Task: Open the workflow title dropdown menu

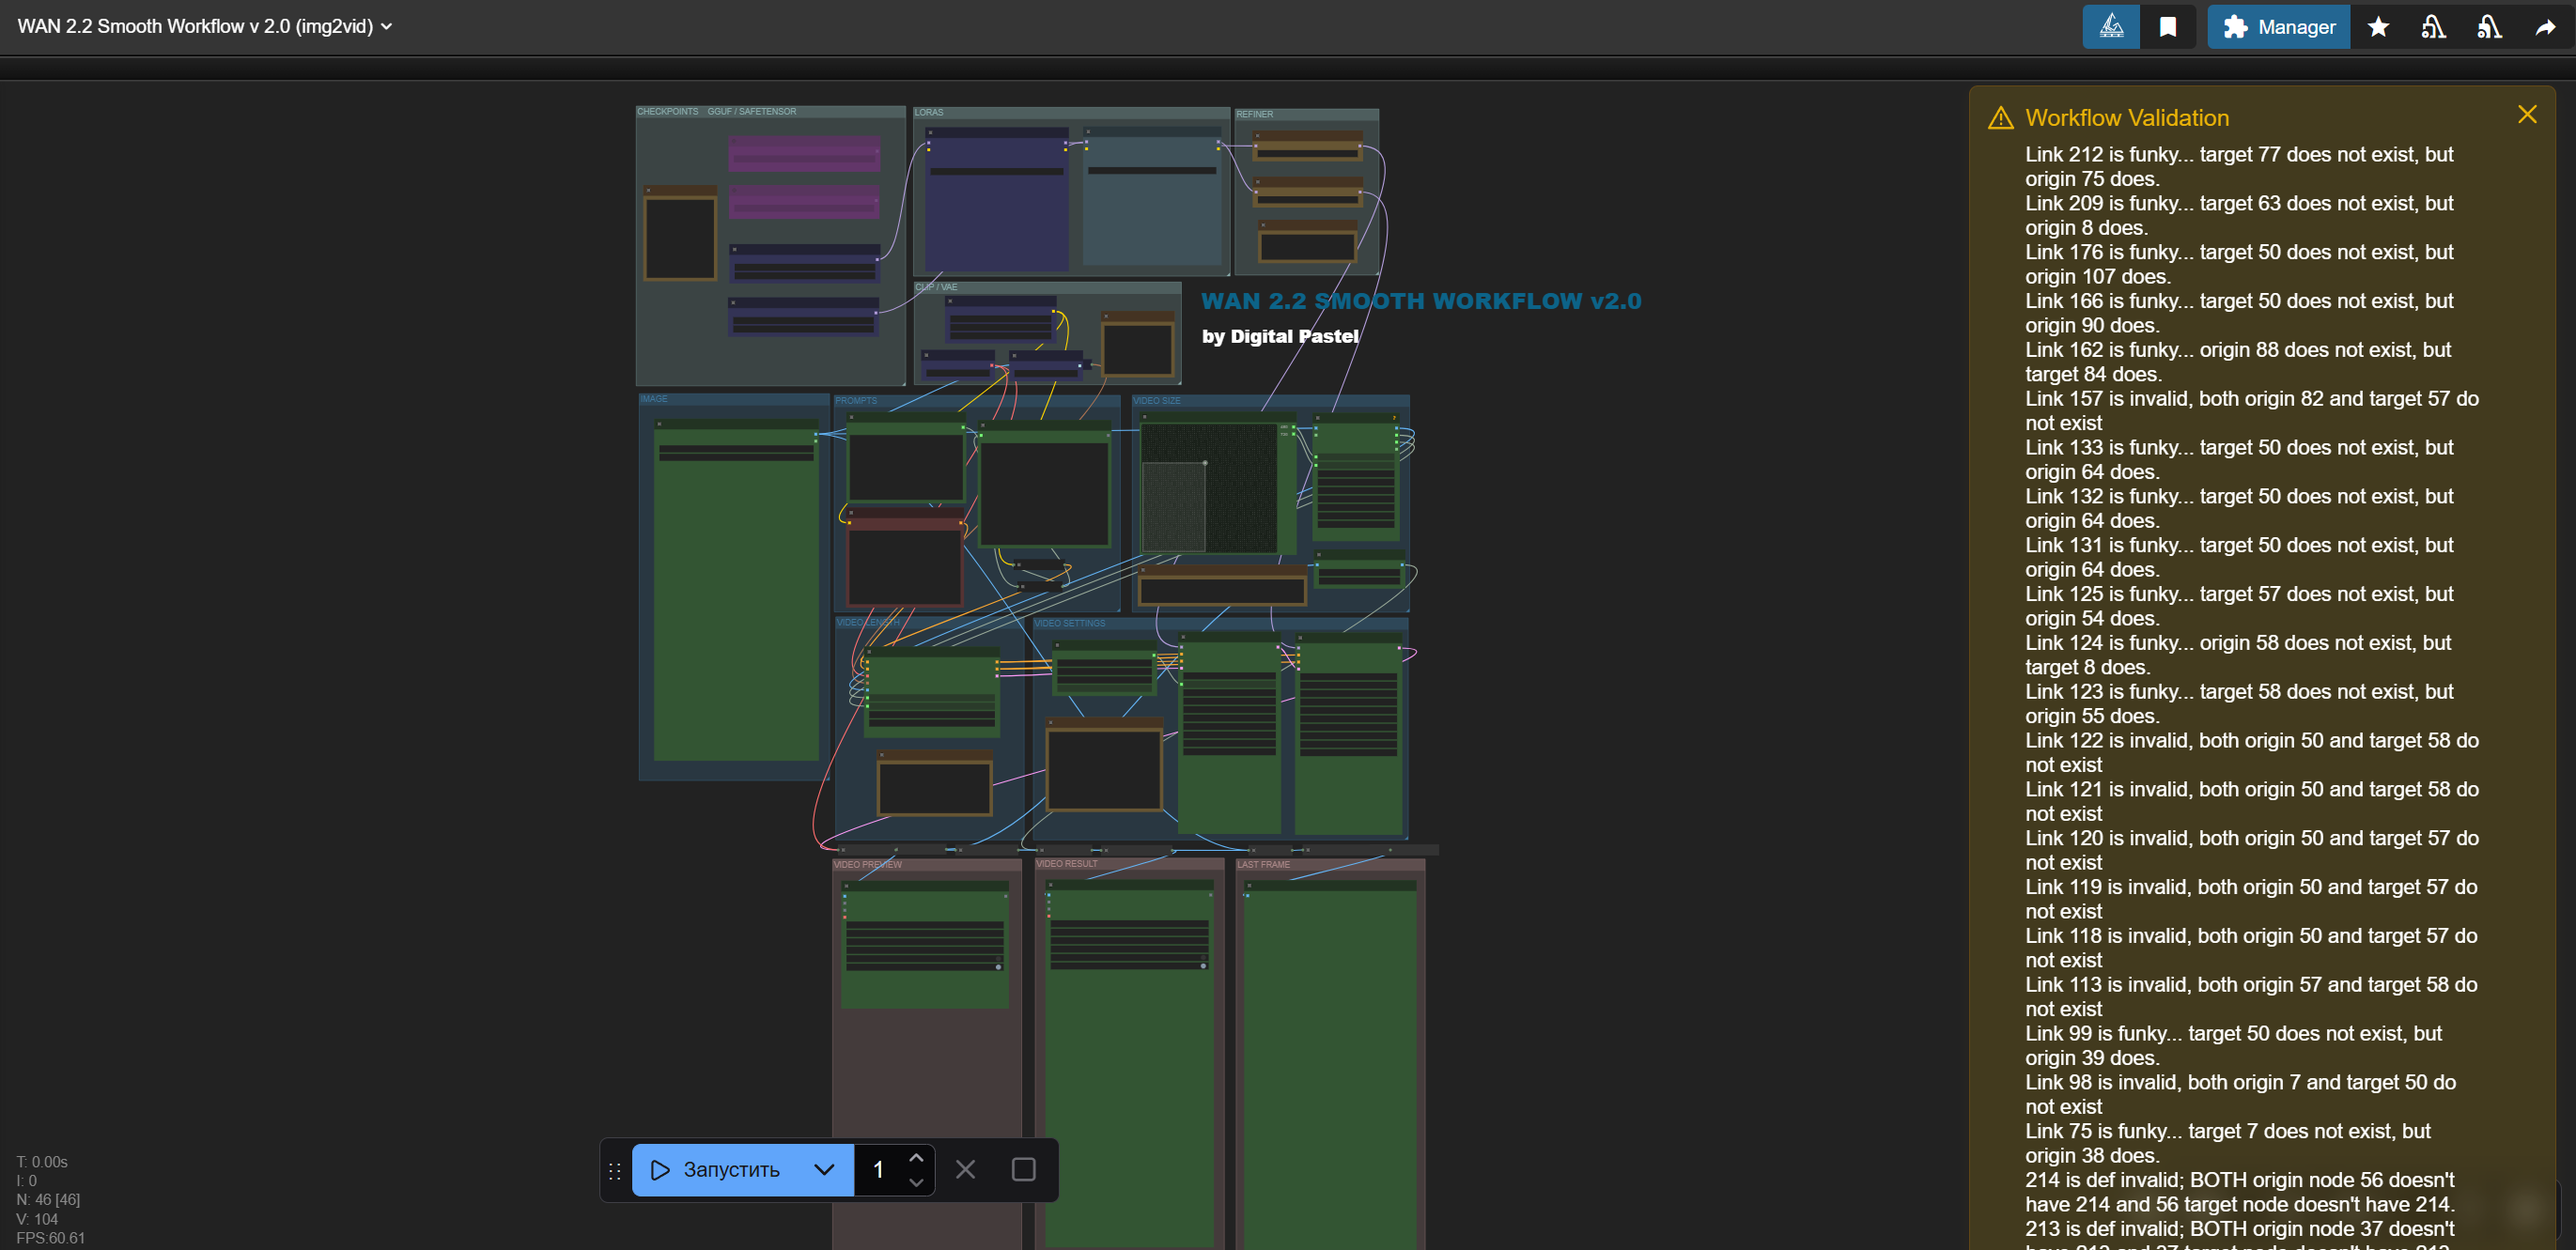Action: click(387, 27)
